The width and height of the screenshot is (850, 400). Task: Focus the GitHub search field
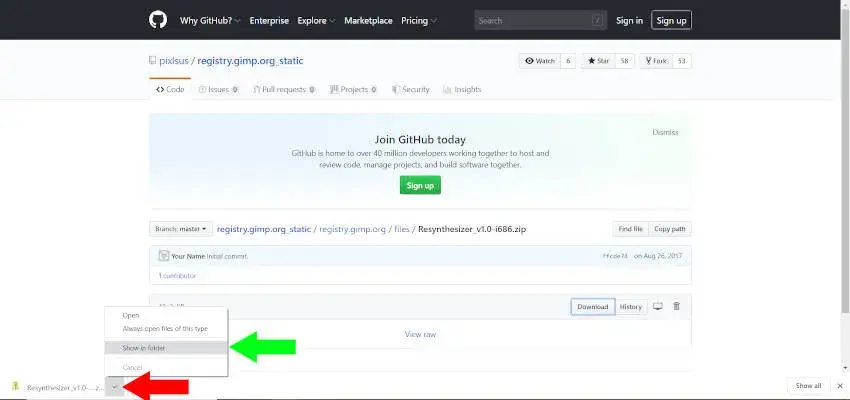pos(540,21)
